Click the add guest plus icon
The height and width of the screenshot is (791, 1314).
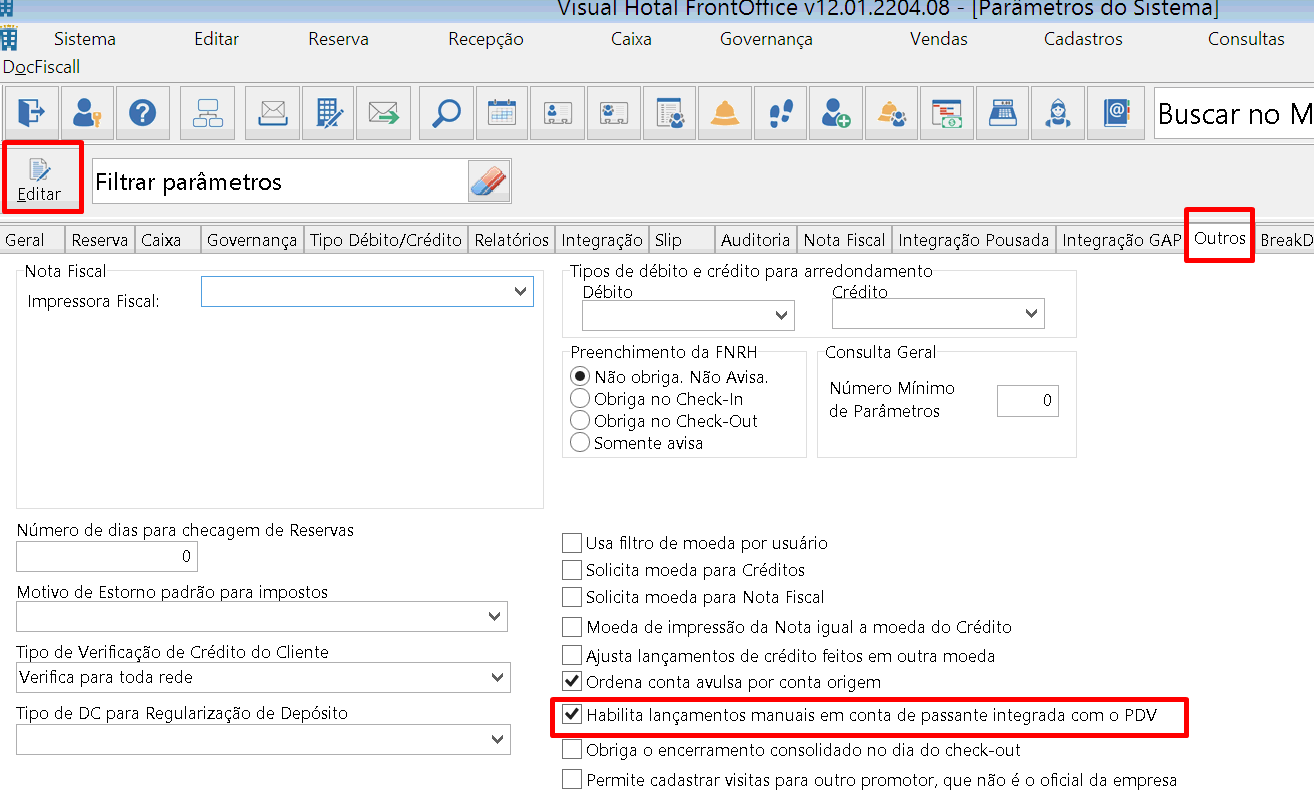point(835,113)
